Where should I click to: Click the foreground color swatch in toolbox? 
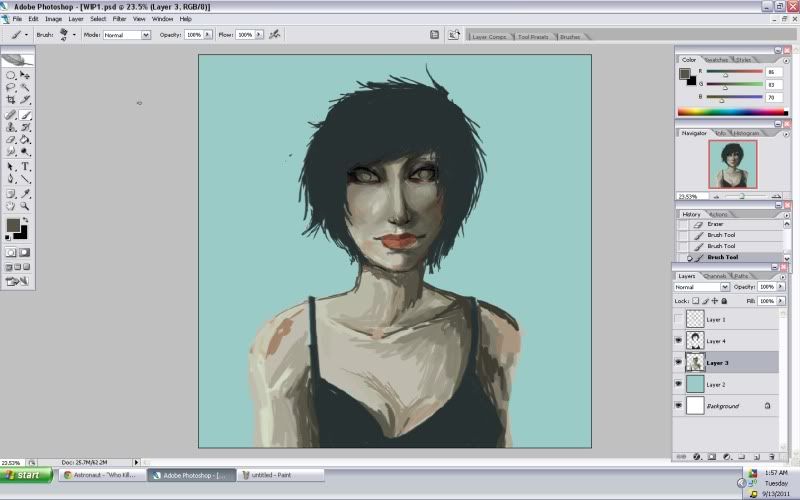(13, 226)
